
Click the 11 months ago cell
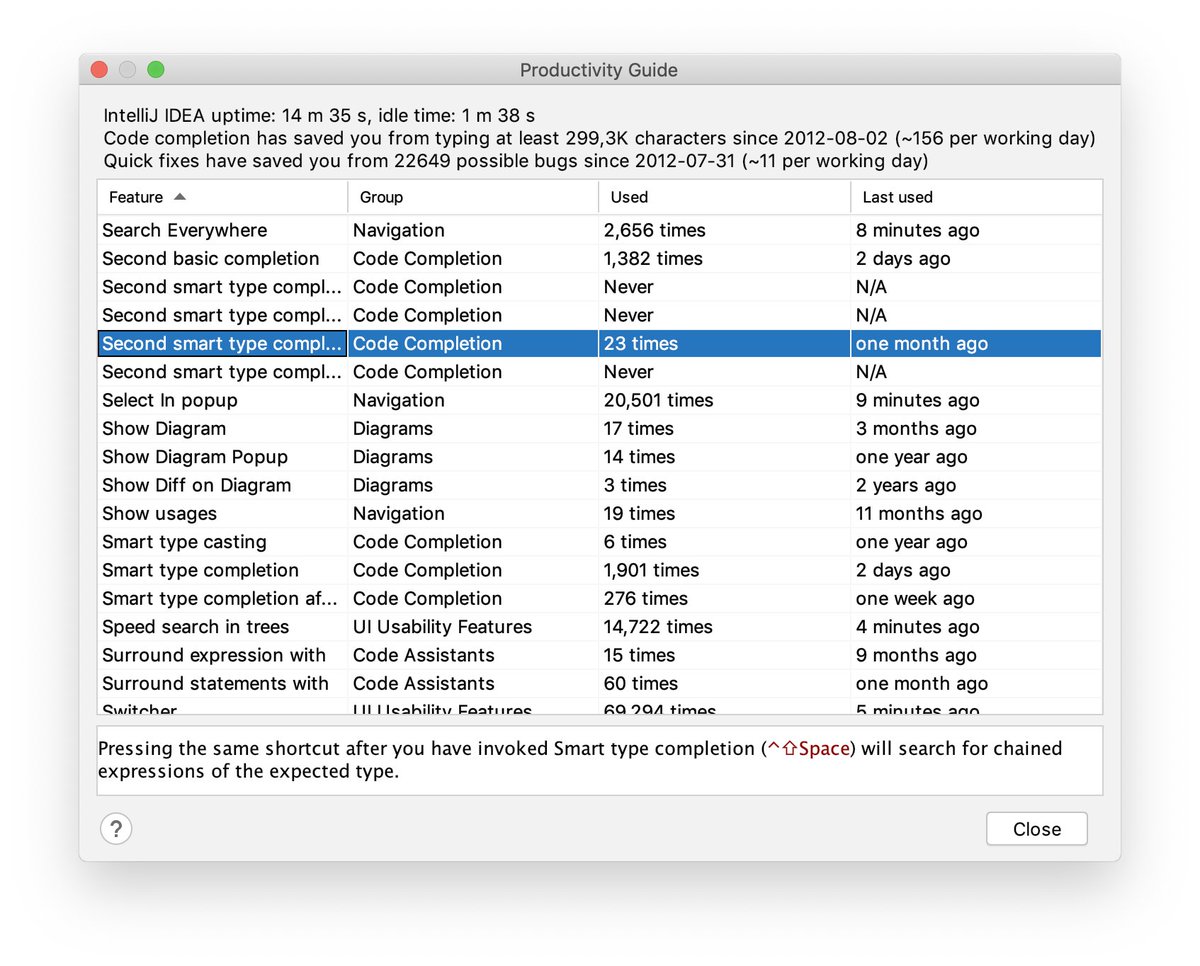[976, 513]
